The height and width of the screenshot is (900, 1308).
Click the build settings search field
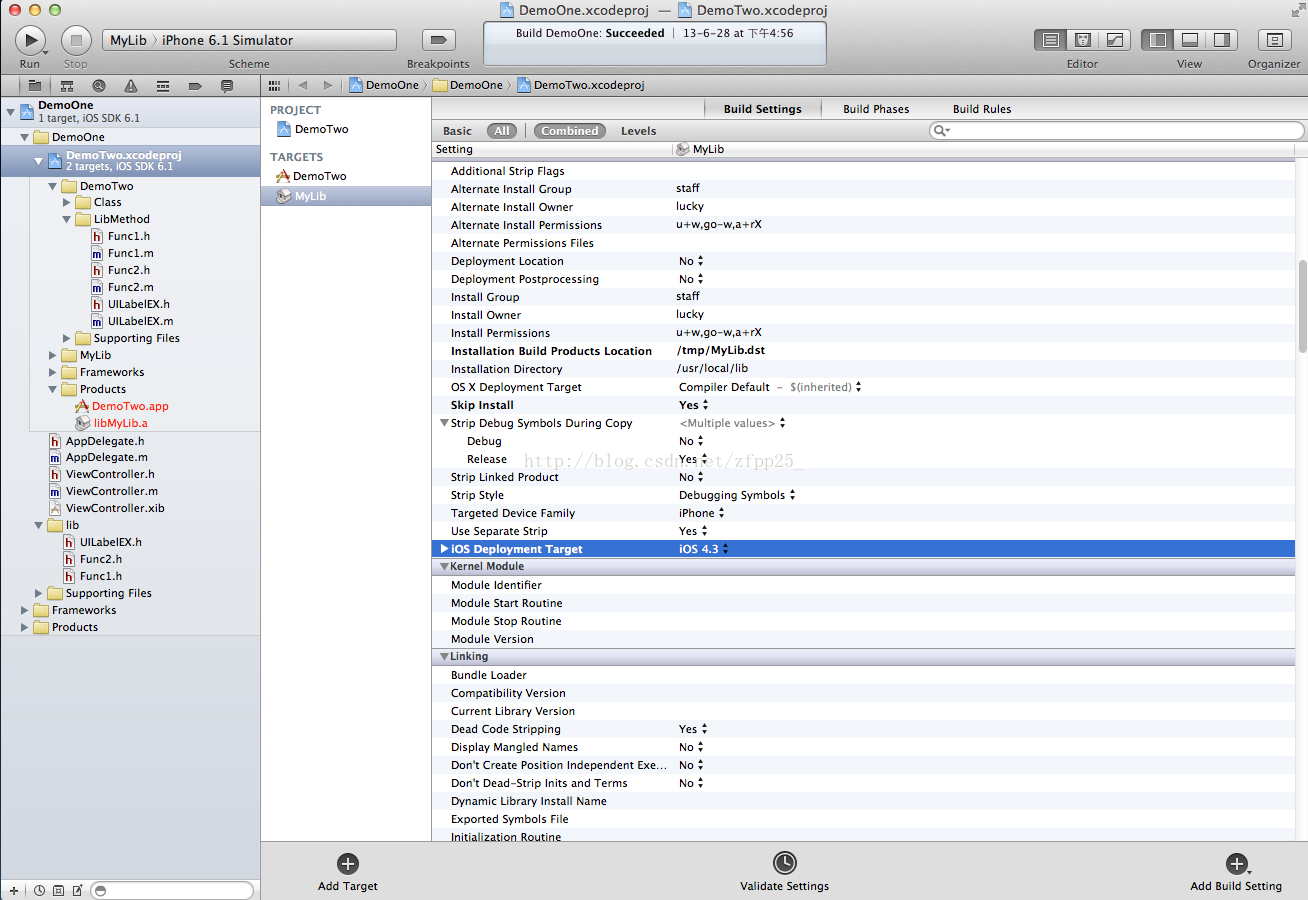coord(1116,131)
